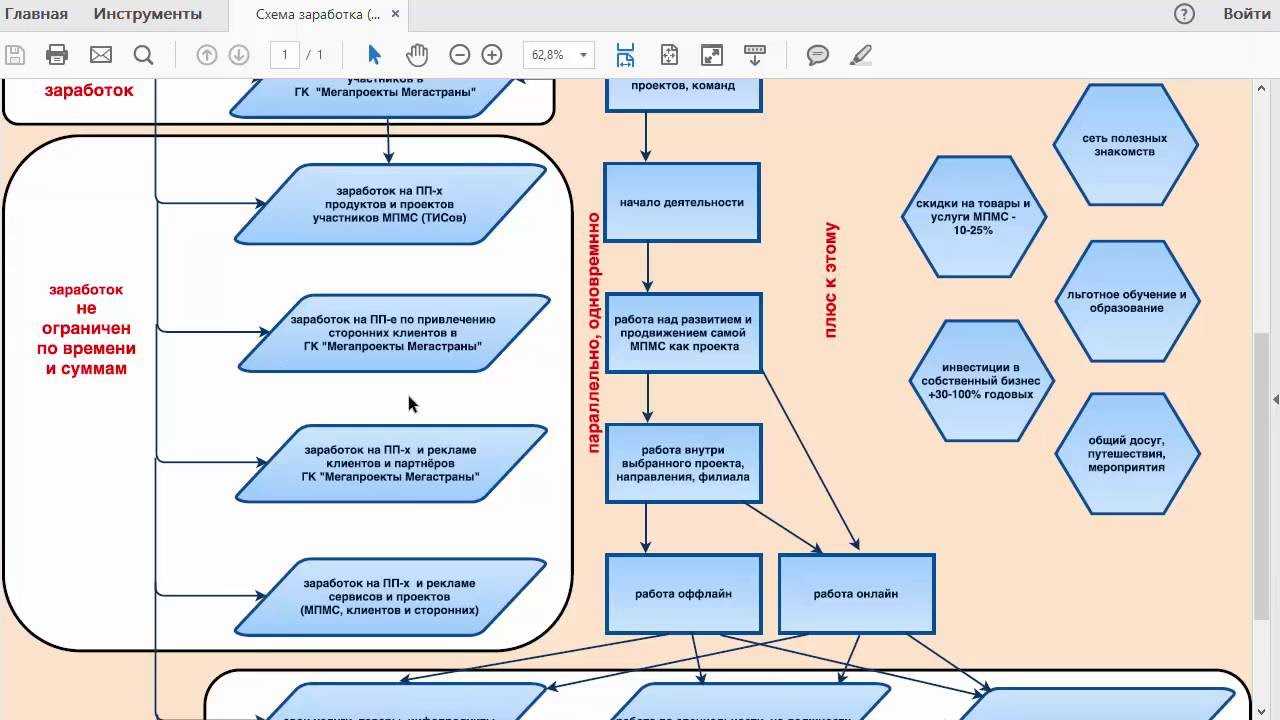The width and height of the screenshot is (1280, 720).
Task: Open the help question mark icon
Action: (1184, 14)
